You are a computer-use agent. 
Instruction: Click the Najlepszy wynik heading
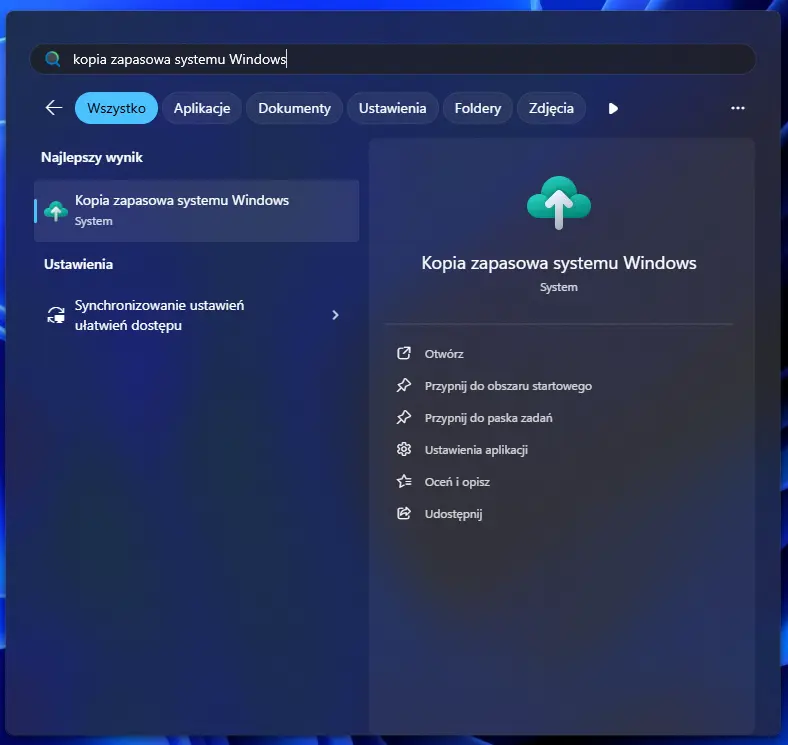pyautogui.click(x=92, y=158)
